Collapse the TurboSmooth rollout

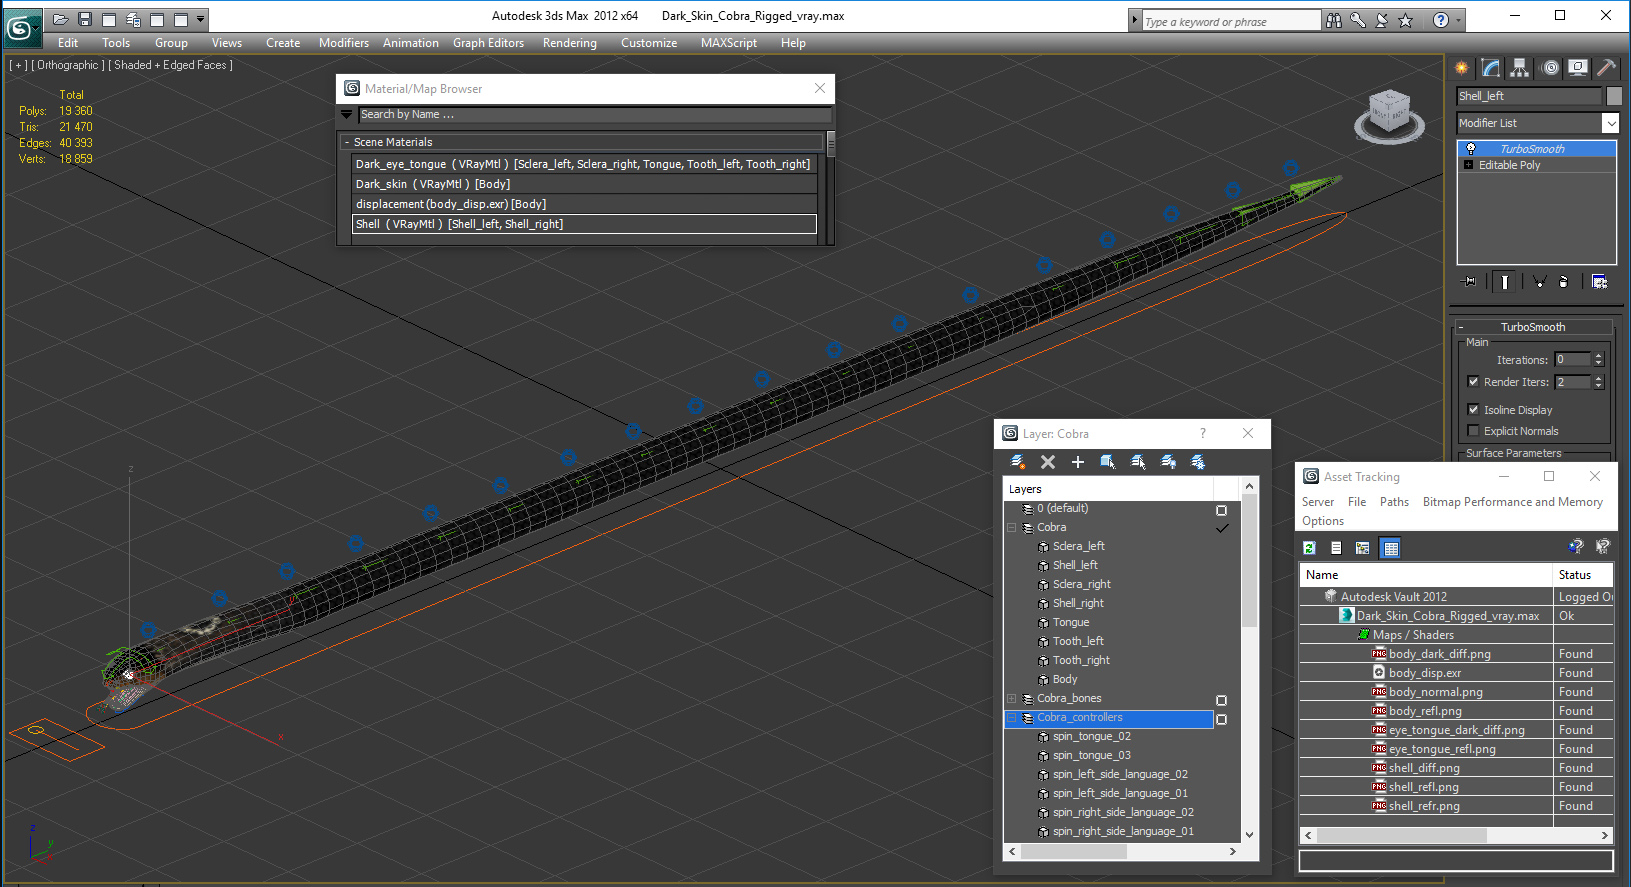[x=1461, y=327]
